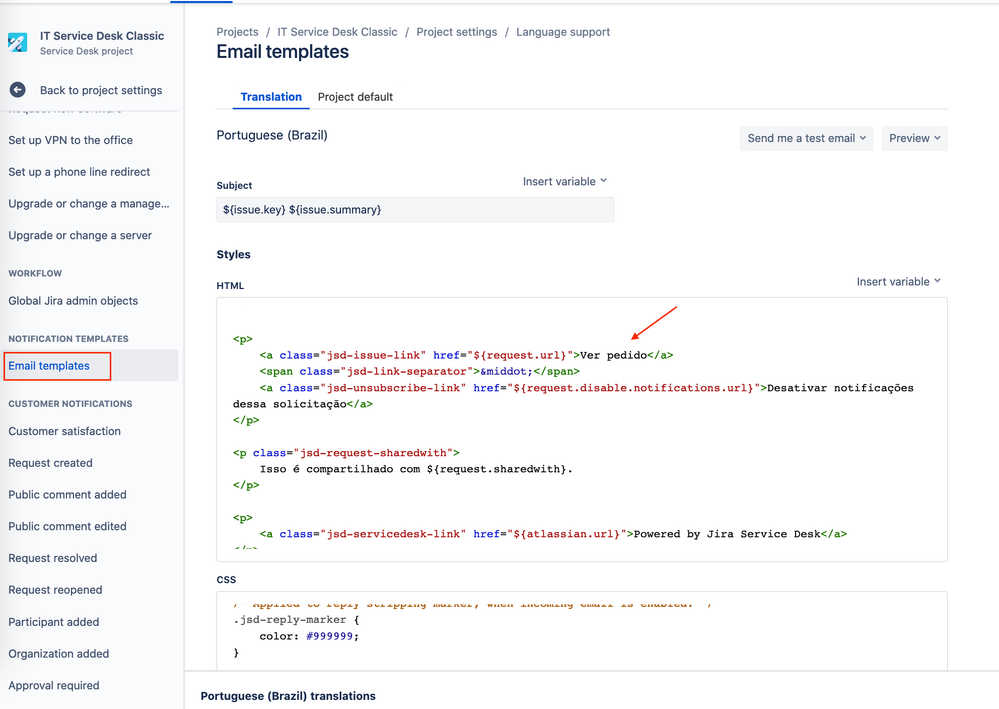Click the IT Service Desk Classic project name
The image size is (999, 709).
pyautogui.click(x=102, y=36)
